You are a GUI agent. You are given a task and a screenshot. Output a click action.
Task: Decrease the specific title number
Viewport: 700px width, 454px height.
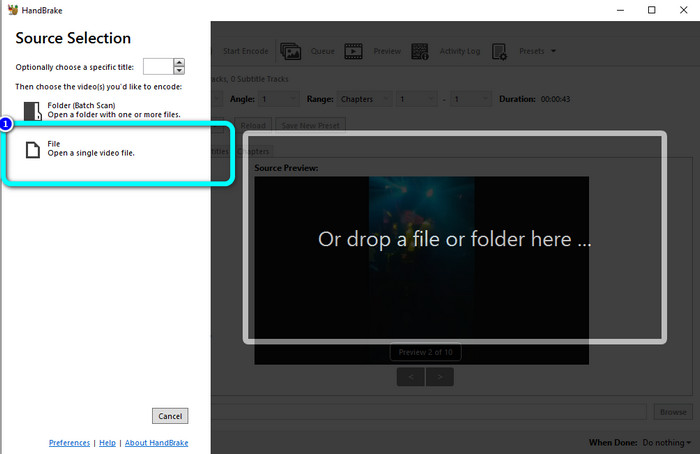179,71
